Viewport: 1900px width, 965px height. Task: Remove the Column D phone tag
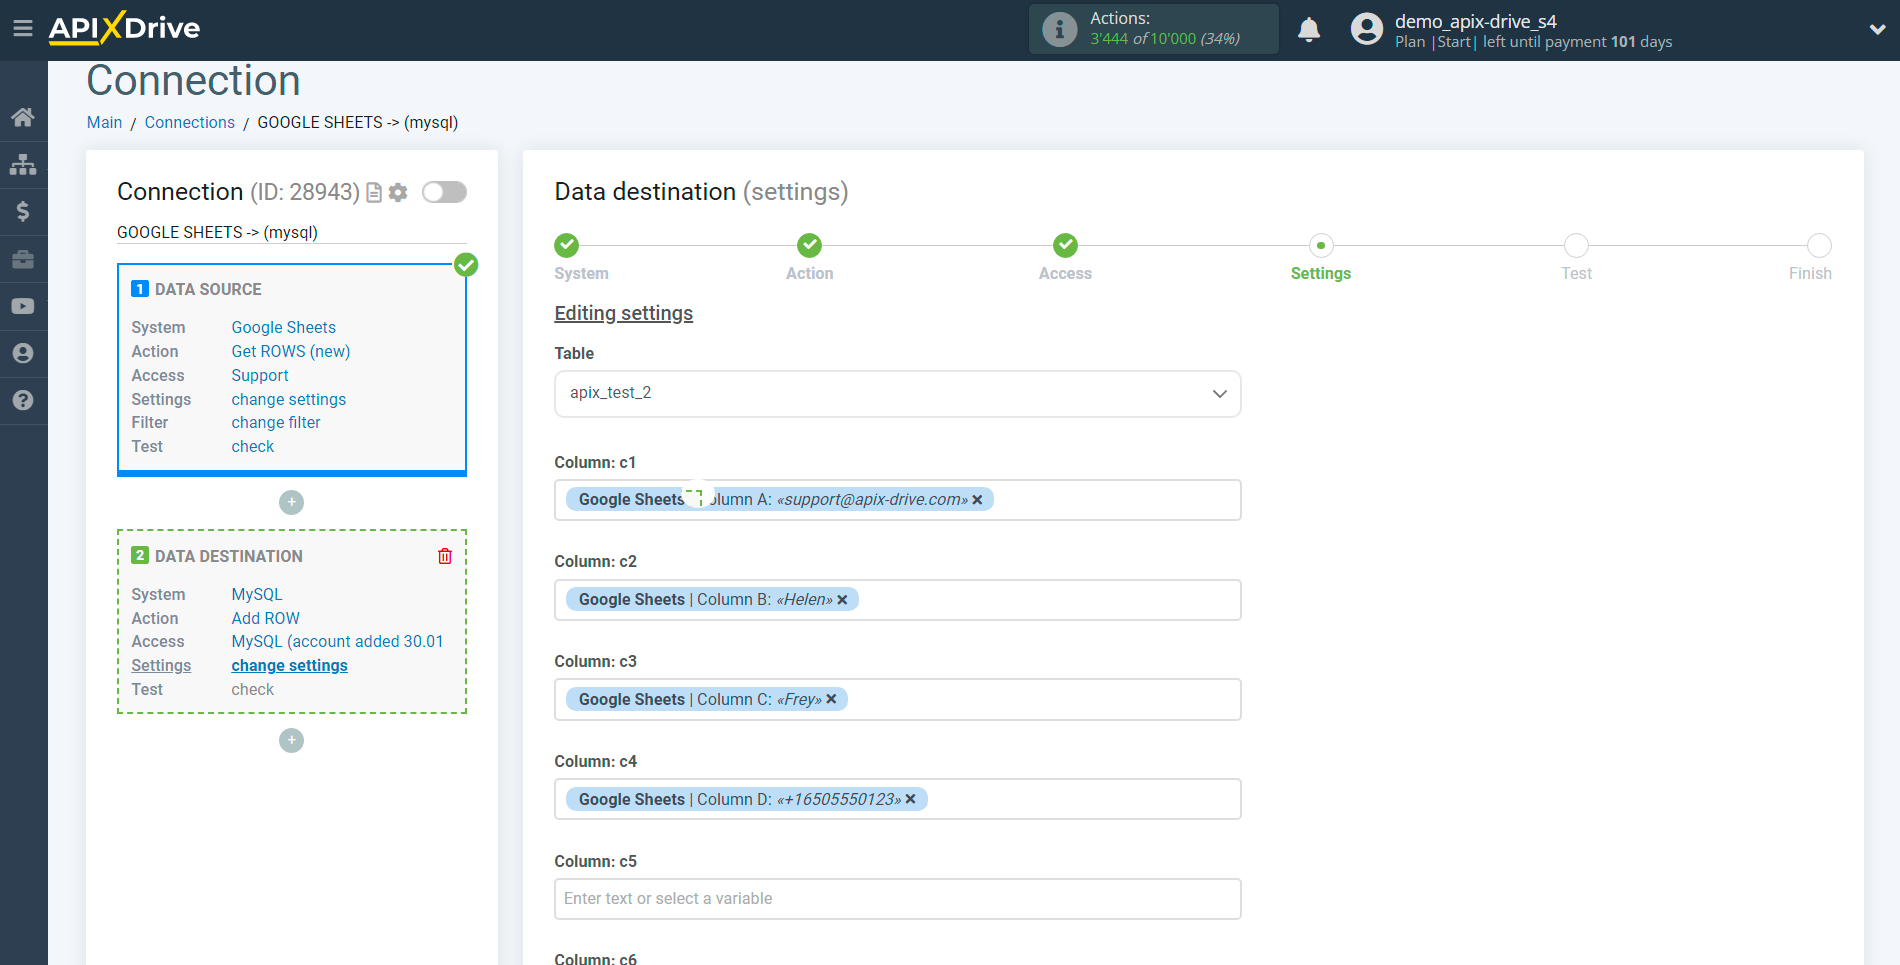point(910,799)
